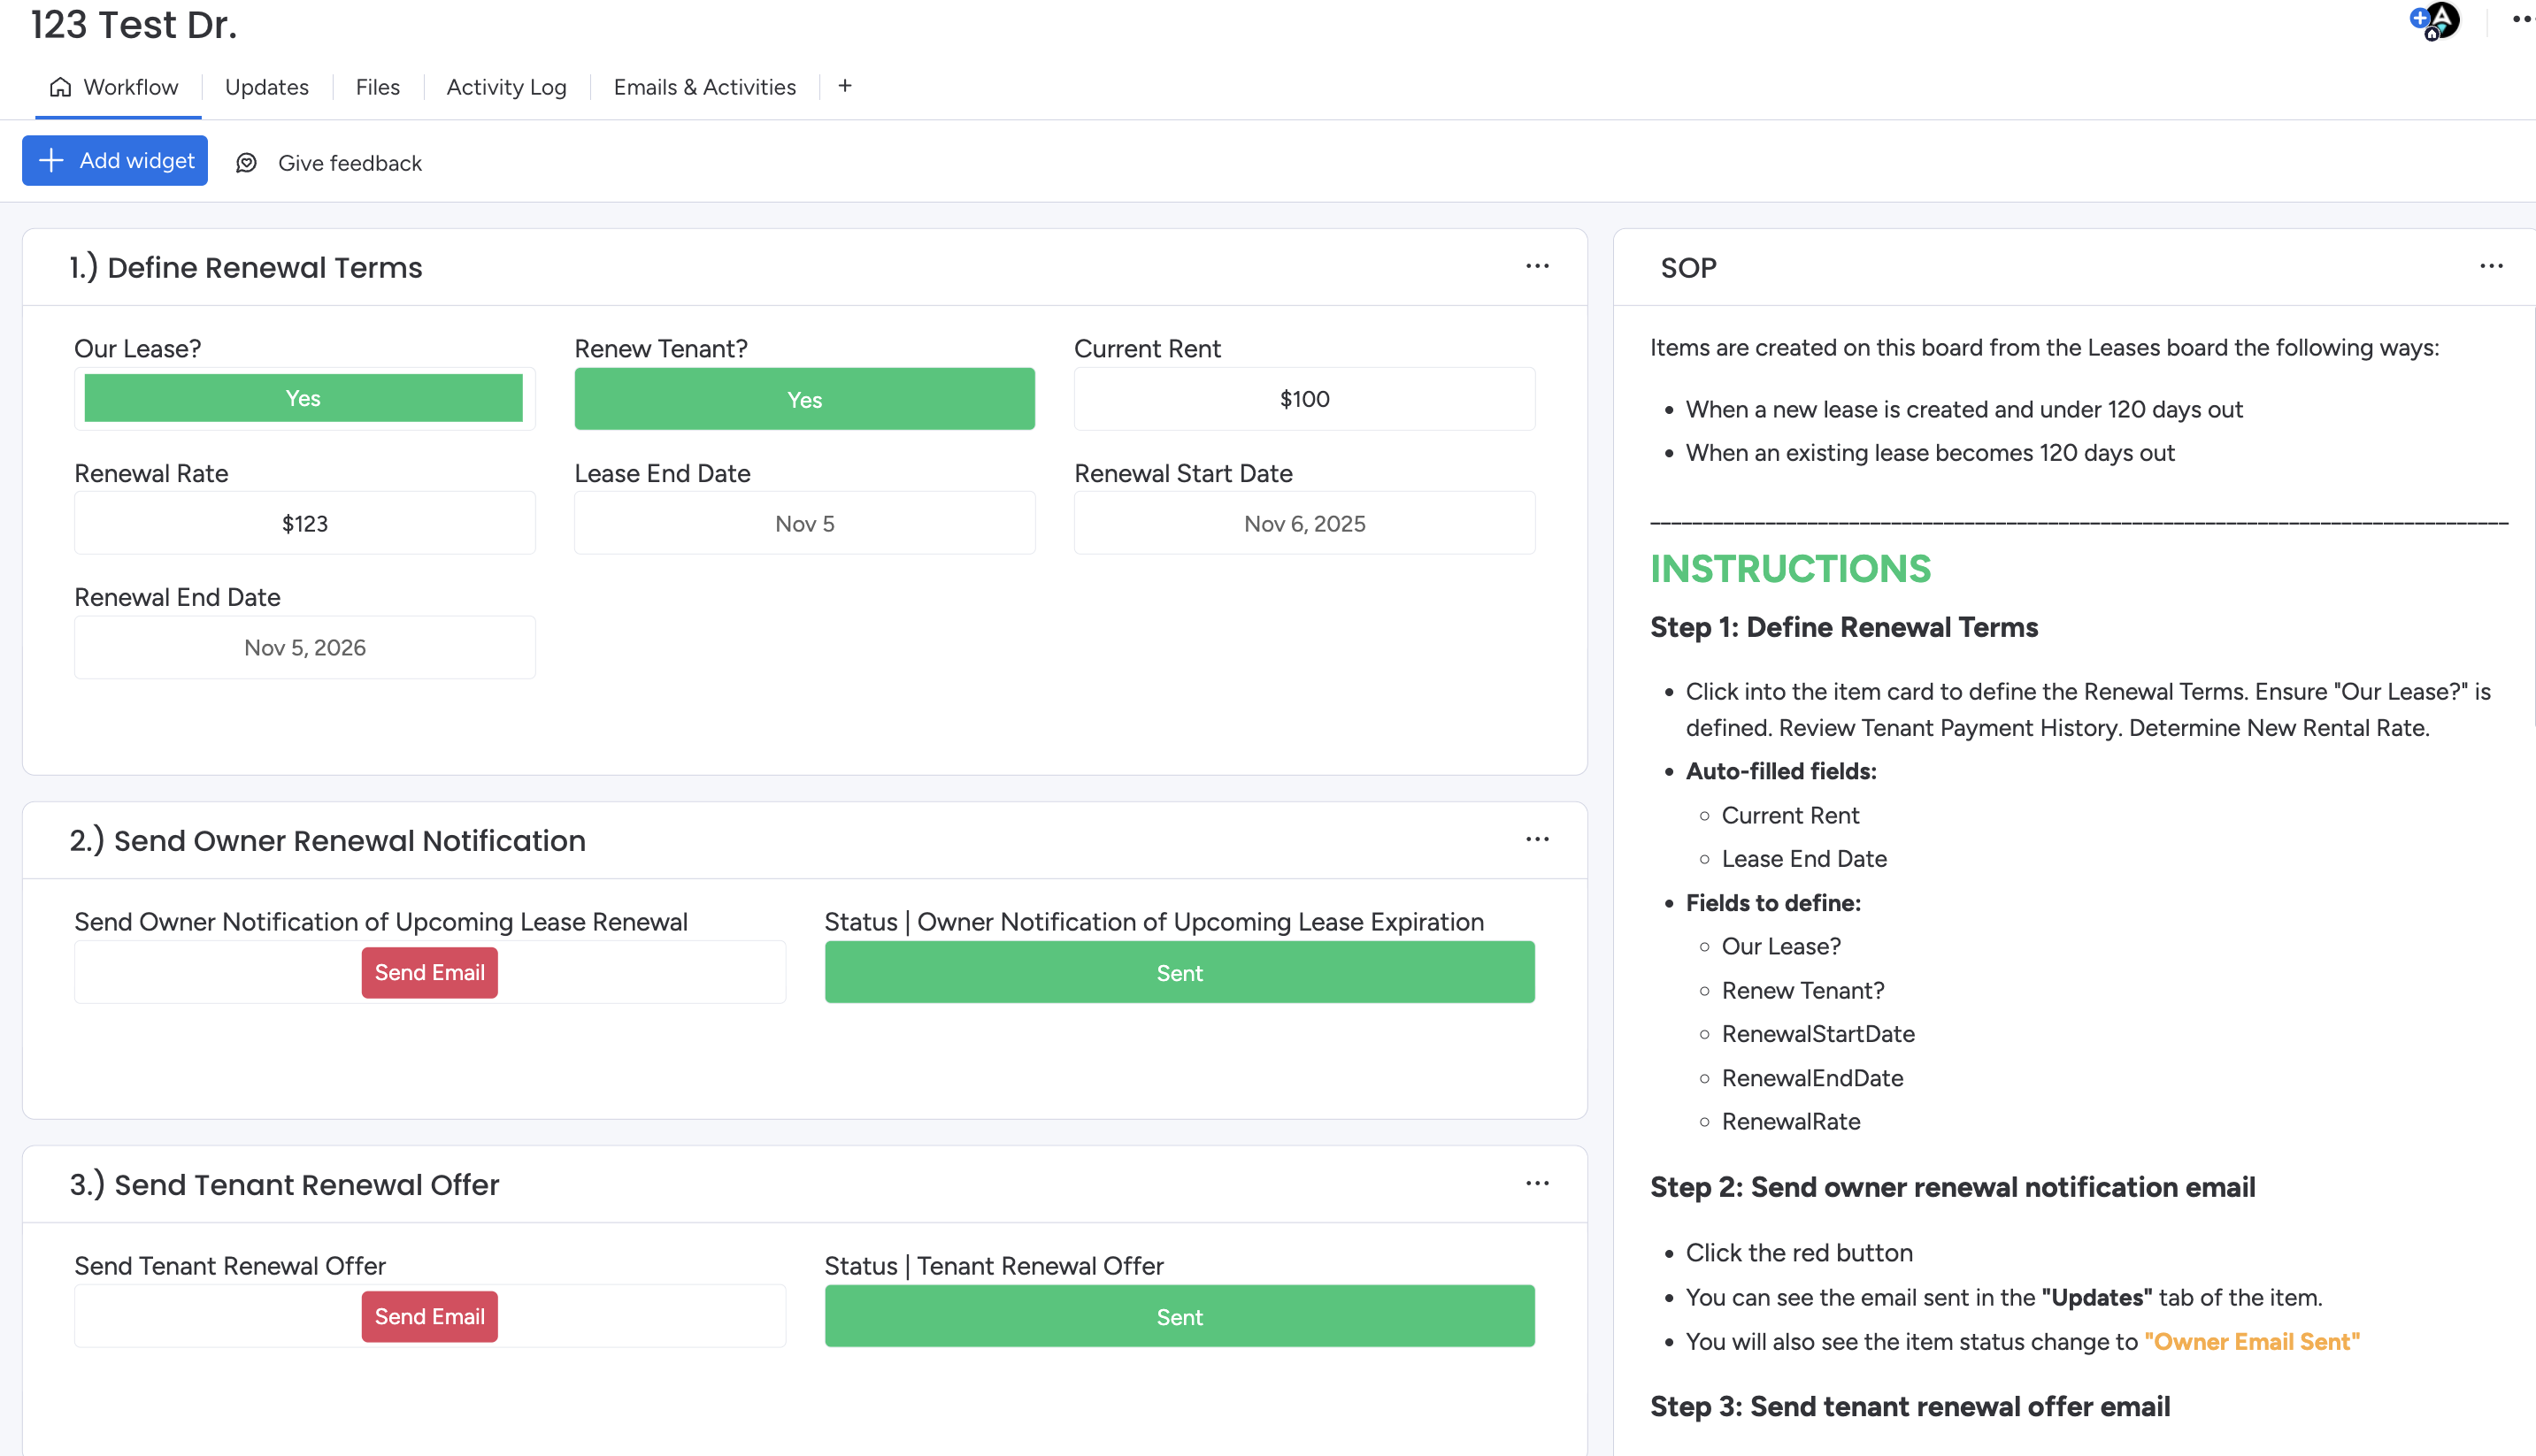Open three-dot menu of Define Renewal Terms widget
The image size is (2536, 1456).
[1537, 266]
